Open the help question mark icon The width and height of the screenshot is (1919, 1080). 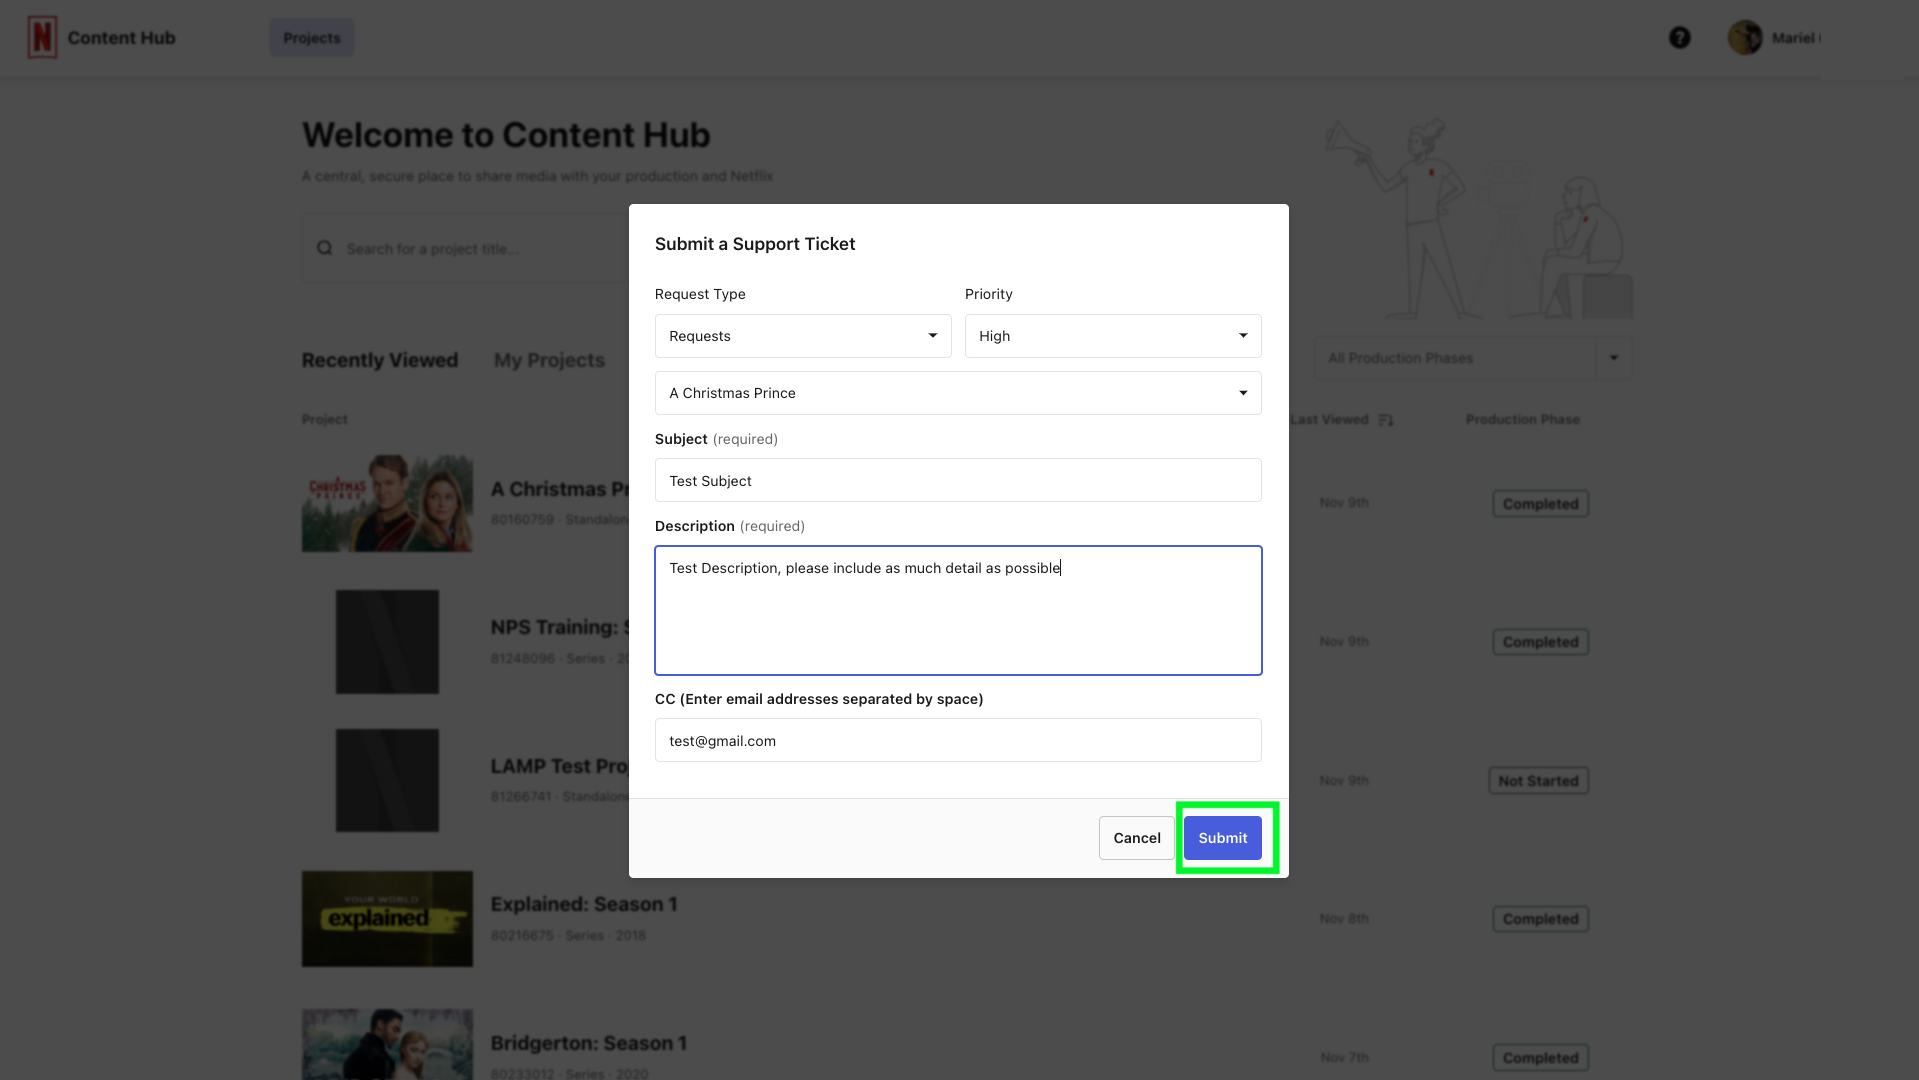coord(1680,37)
